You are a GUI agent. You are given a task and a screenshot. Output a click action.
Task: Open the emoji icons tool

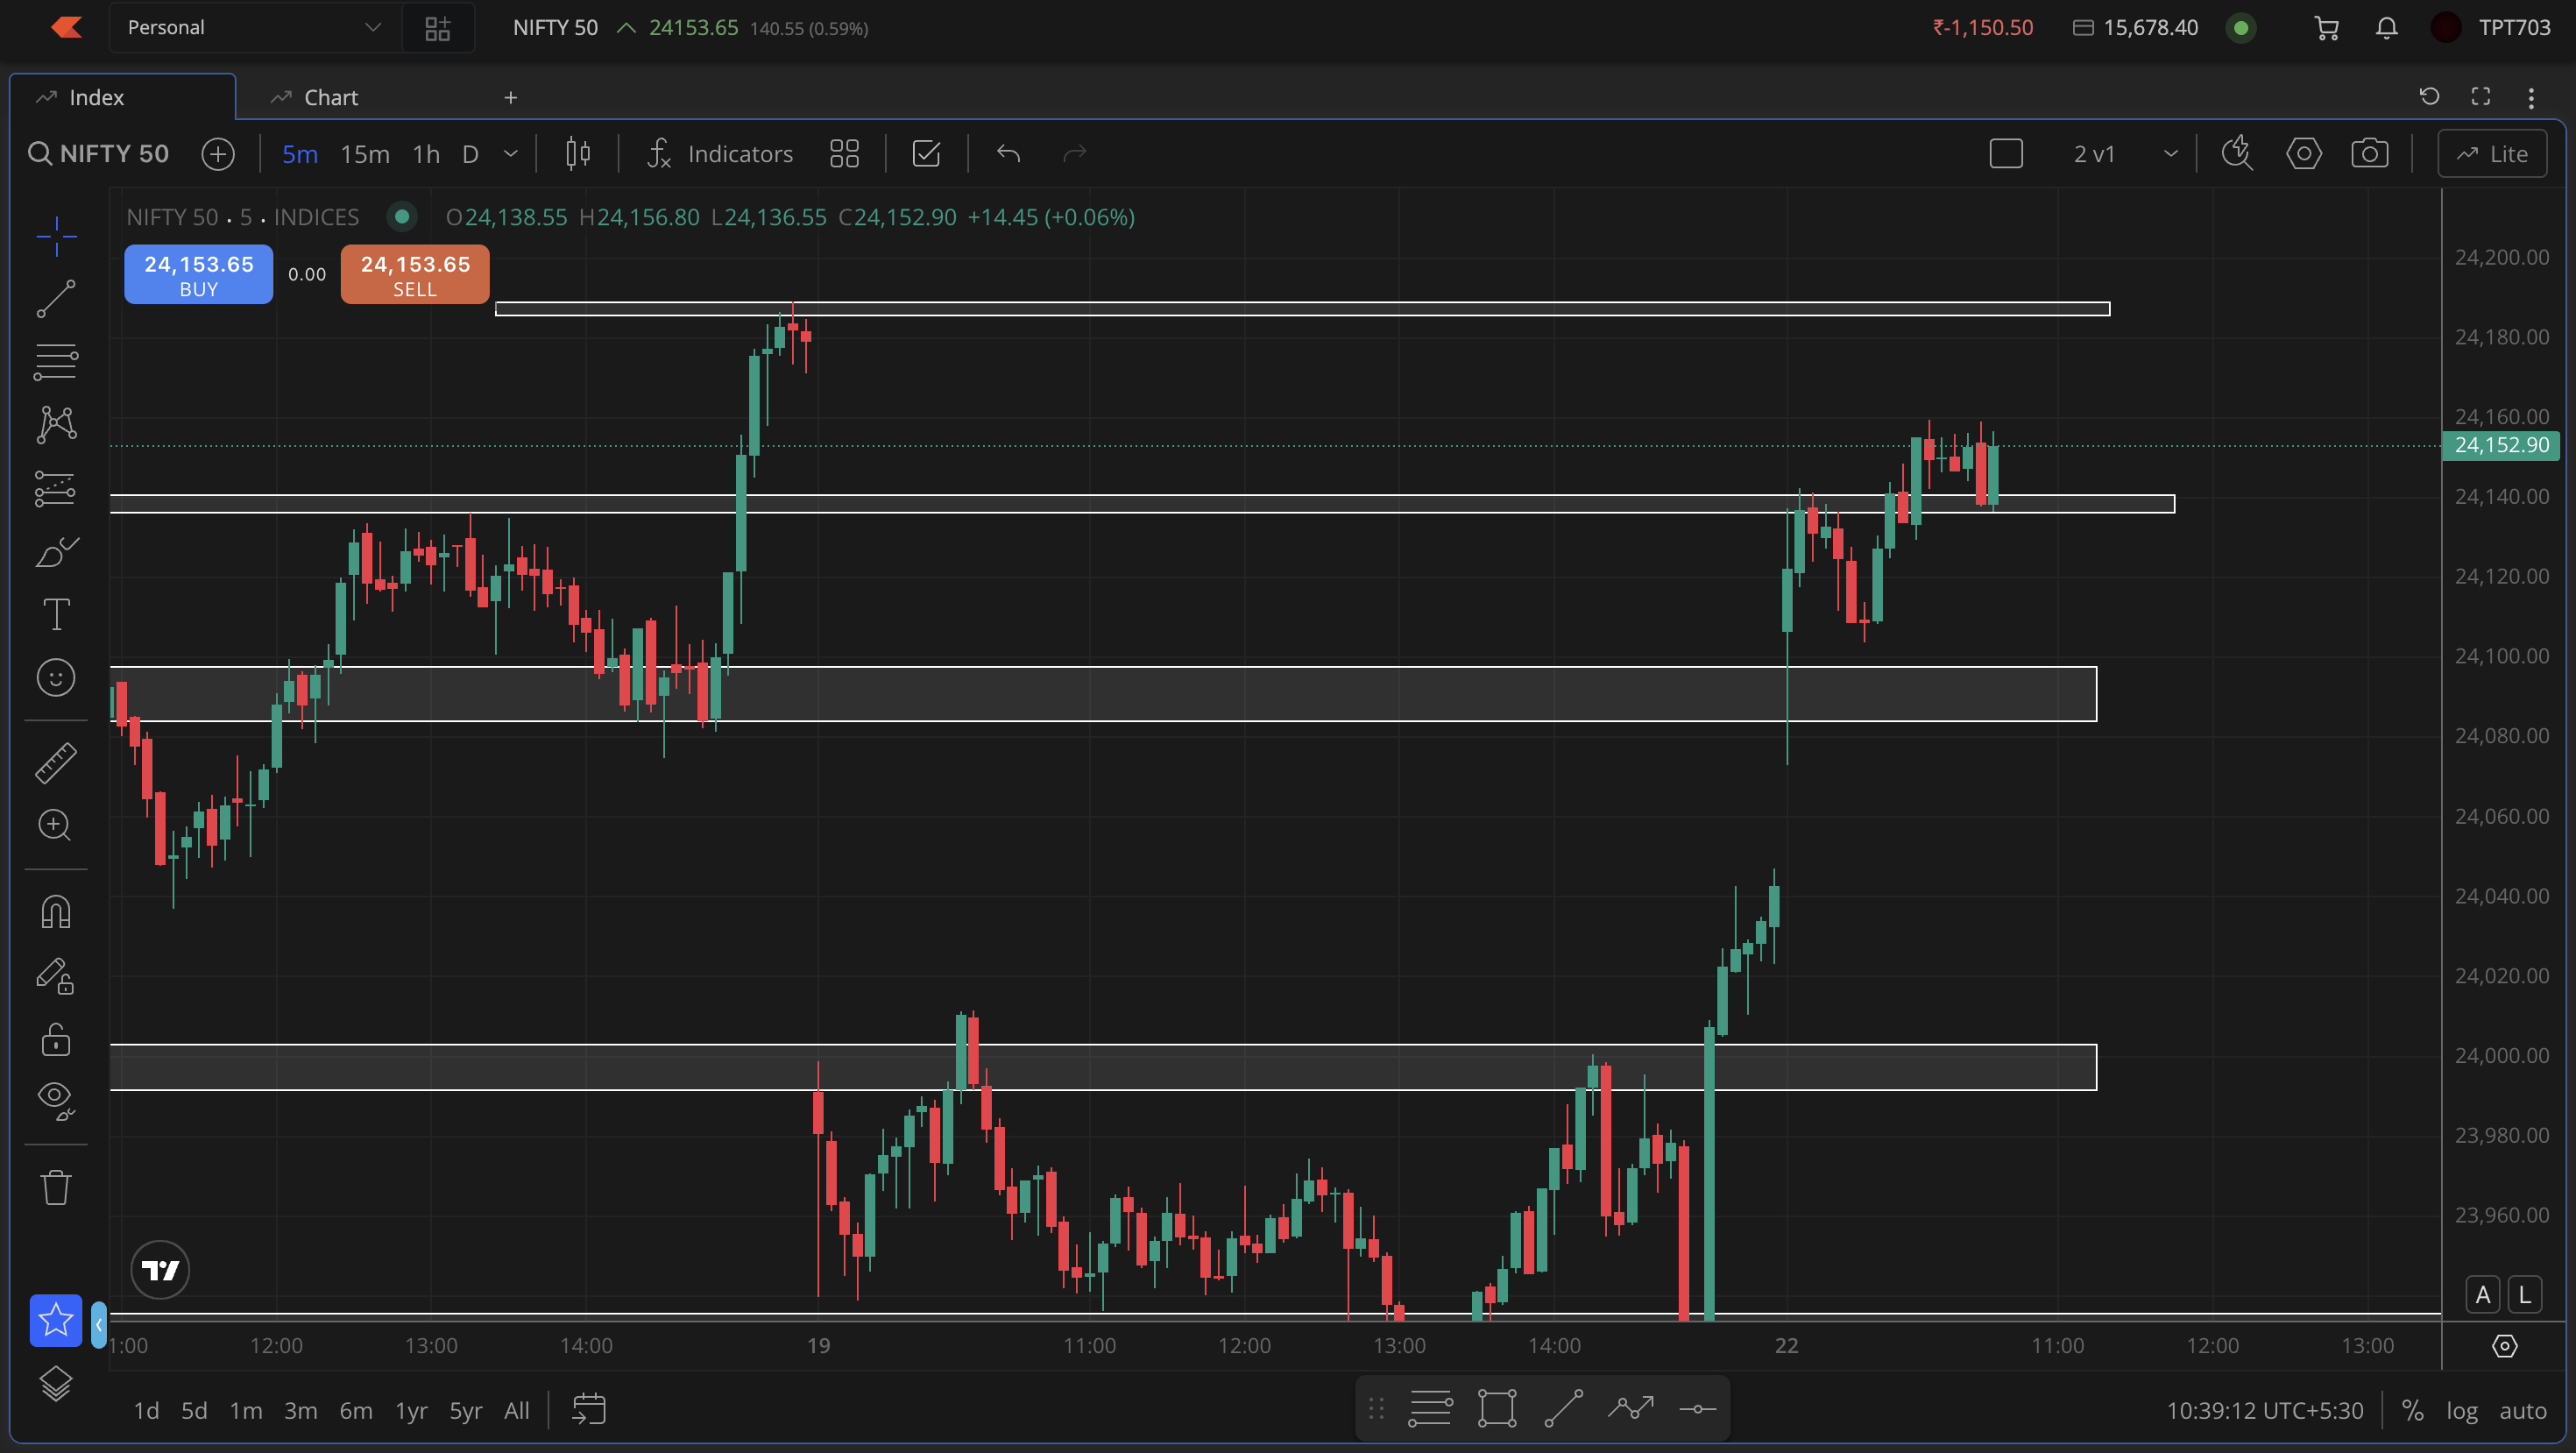pyautogui.click(x=56, y=678)
